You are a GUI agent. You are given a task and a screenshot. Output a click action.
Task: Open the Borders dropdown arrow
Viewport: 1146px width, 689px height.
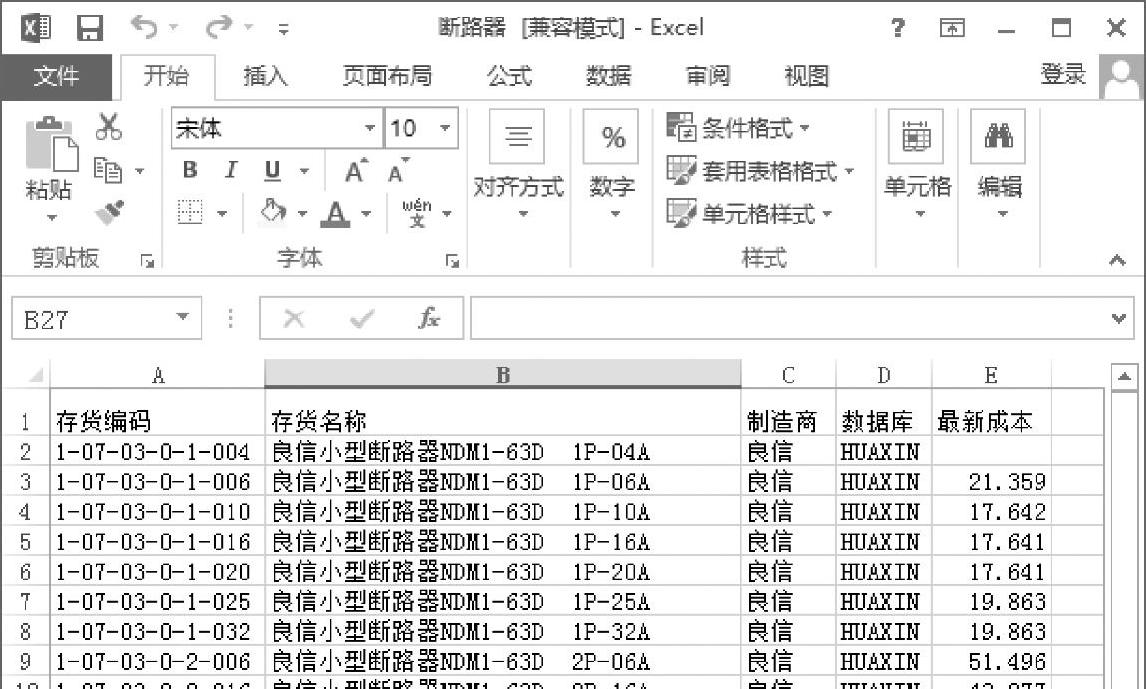222,214
